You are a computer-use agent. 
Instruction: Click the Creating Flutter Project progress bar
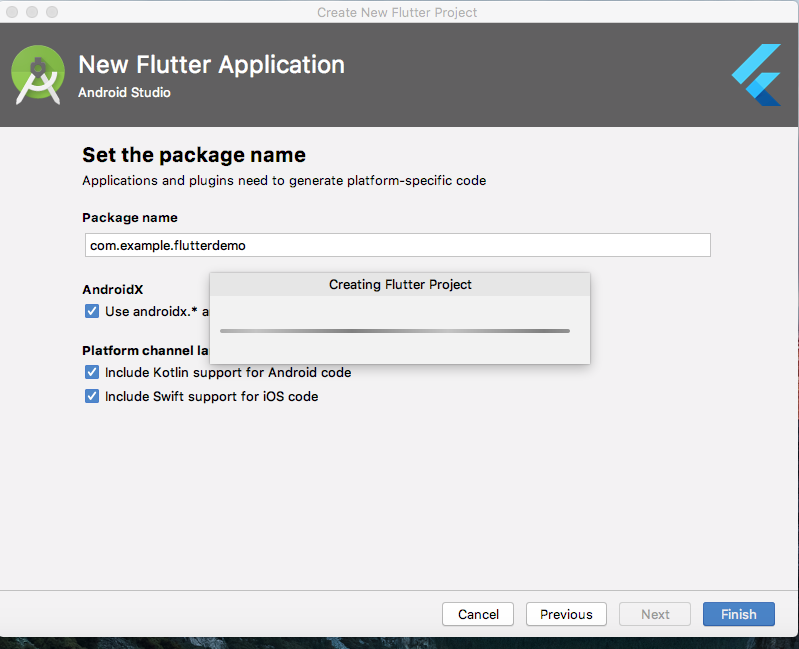pyautogui.click(x=395, y=331)
